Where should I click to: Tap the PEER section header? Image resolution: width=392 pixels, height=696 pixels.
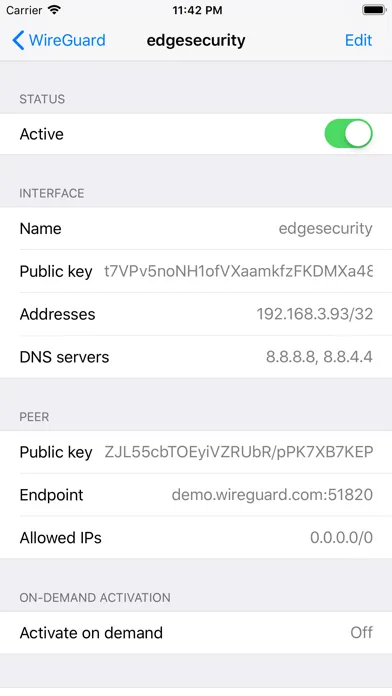point(34,417)
